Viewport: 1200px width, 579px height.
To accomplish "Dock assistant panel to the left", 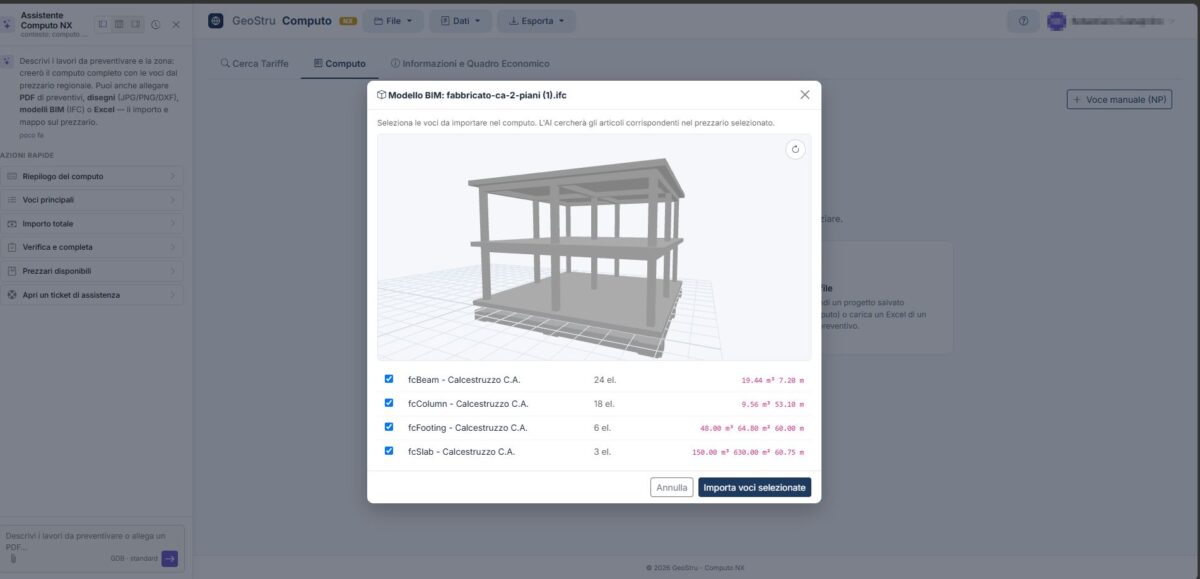I will pyautogui.click(x=102, y=24).
